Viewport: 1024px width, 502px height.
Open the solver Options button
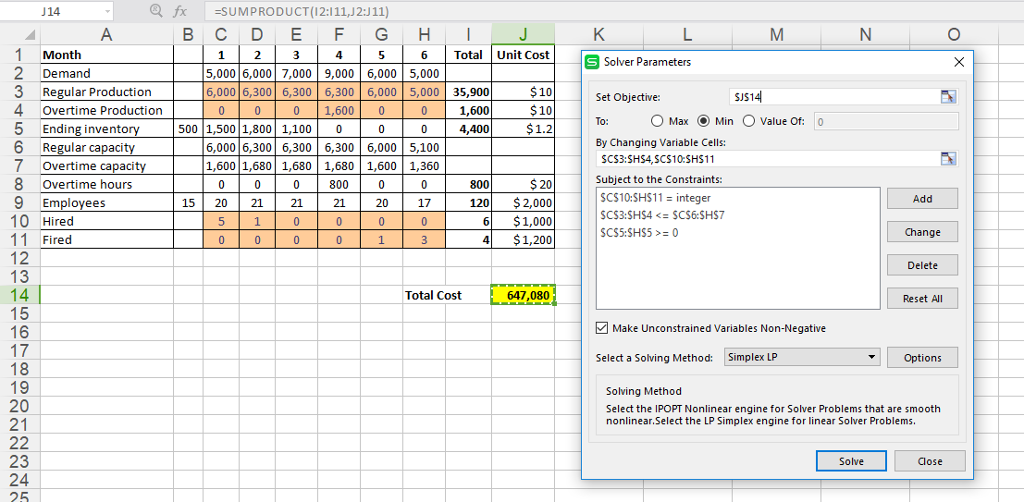(922, 358)
